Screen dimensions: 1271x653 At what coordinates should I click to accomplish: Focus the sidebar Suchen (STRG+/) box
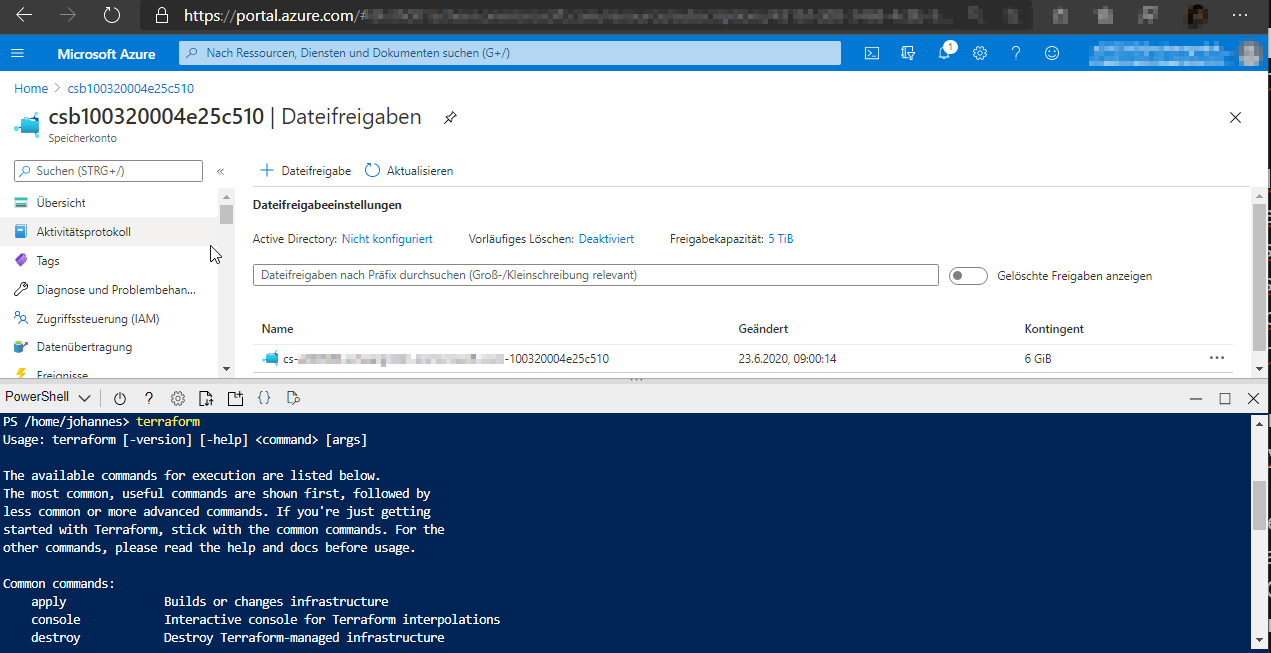108,171
